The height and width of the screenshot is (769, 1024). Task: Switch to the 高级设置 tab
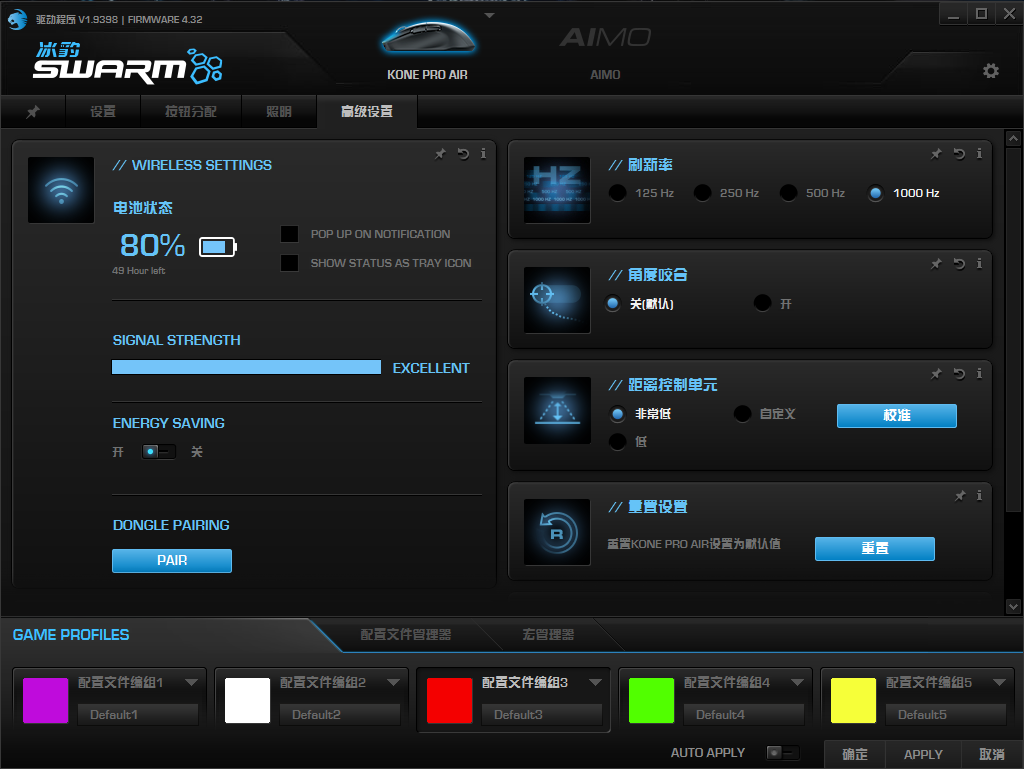pyautogui.click(x=367, y=112)
